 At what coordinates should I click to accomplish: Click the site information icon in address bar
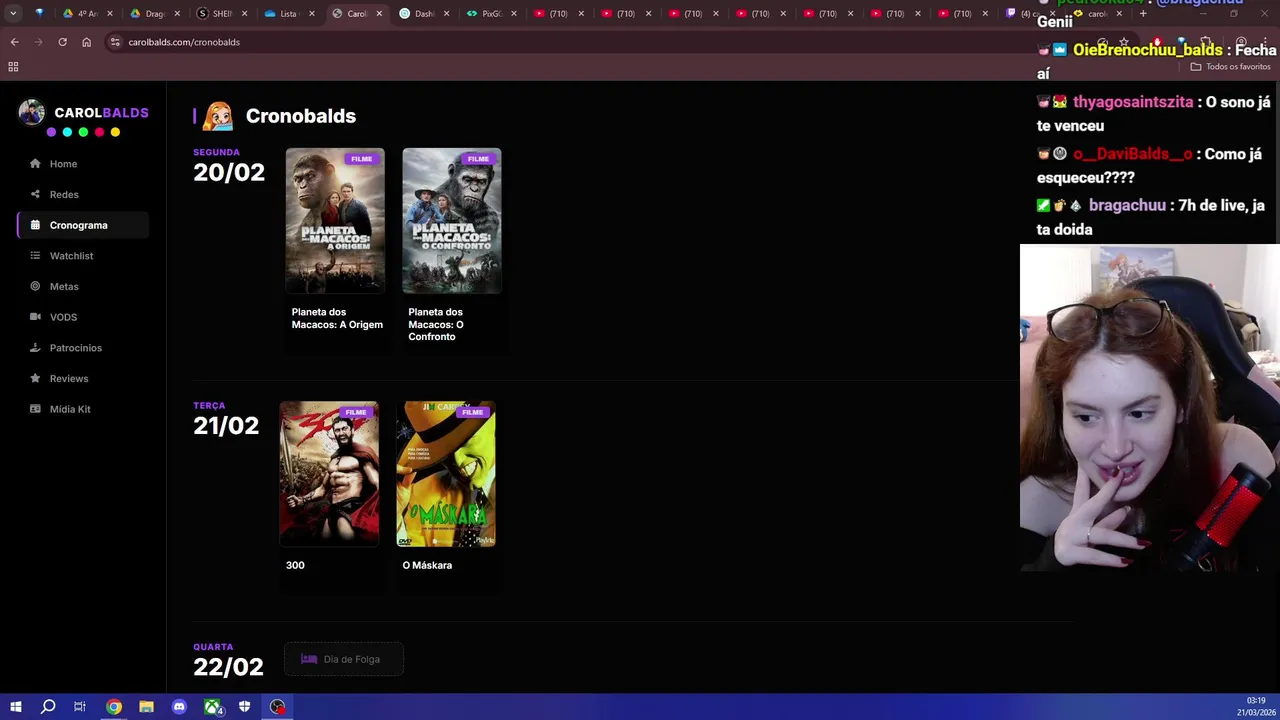point(115,42)
